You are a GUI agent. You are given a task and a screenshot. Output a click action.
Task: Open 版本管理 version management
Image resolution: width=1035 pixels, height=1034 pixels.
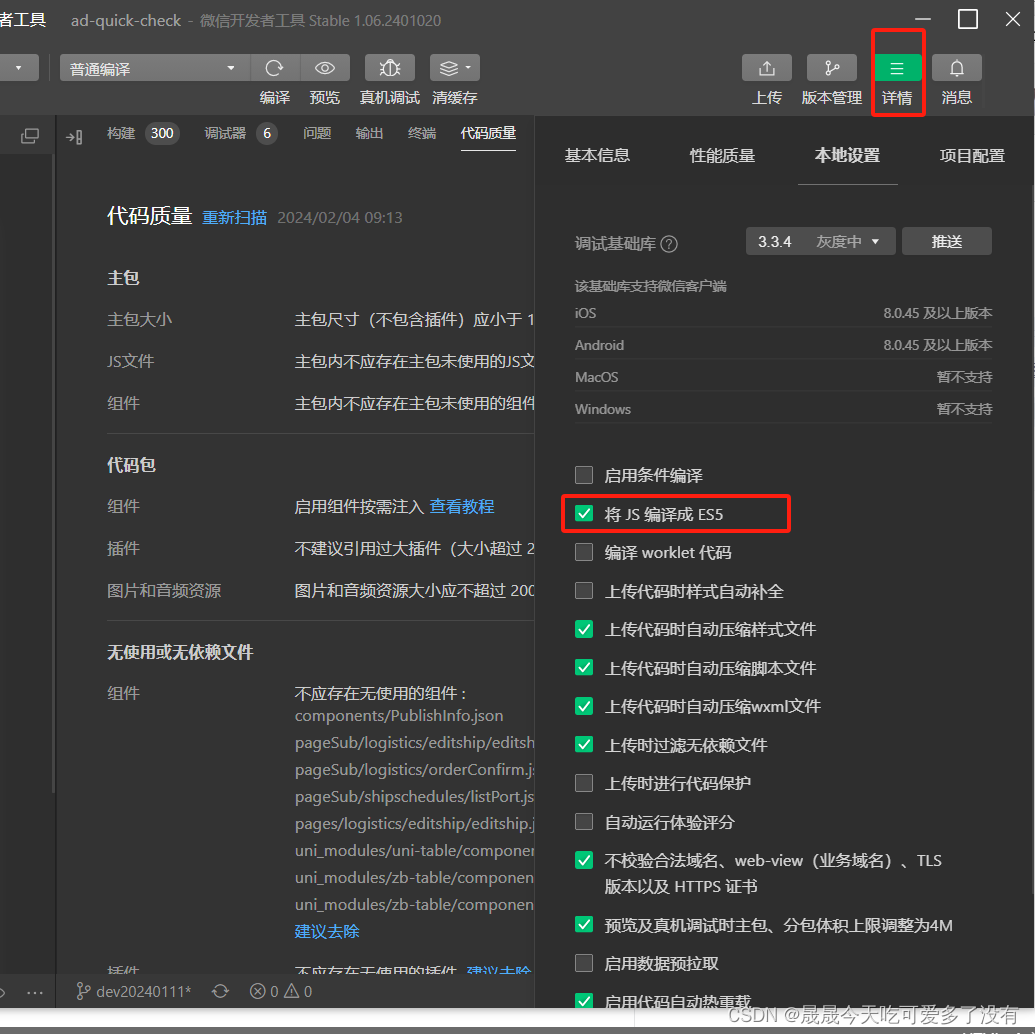tap(832, 67)
